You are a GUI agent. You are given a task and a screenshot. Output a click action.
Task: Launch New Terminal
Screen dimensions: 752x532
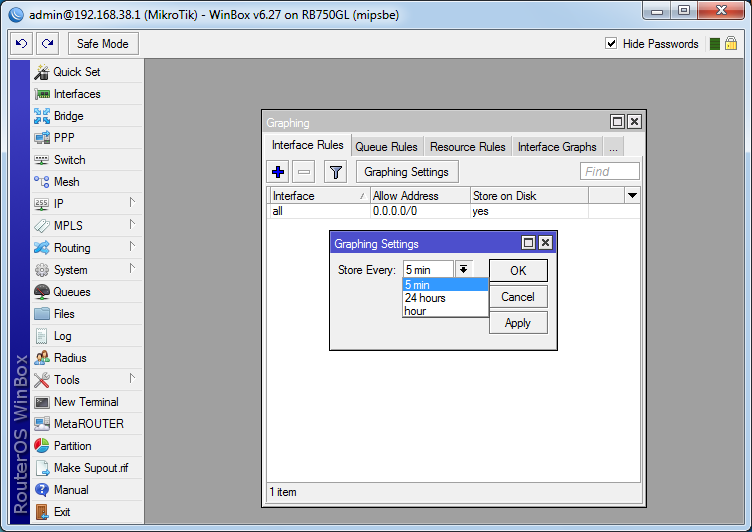coord(87,402)
